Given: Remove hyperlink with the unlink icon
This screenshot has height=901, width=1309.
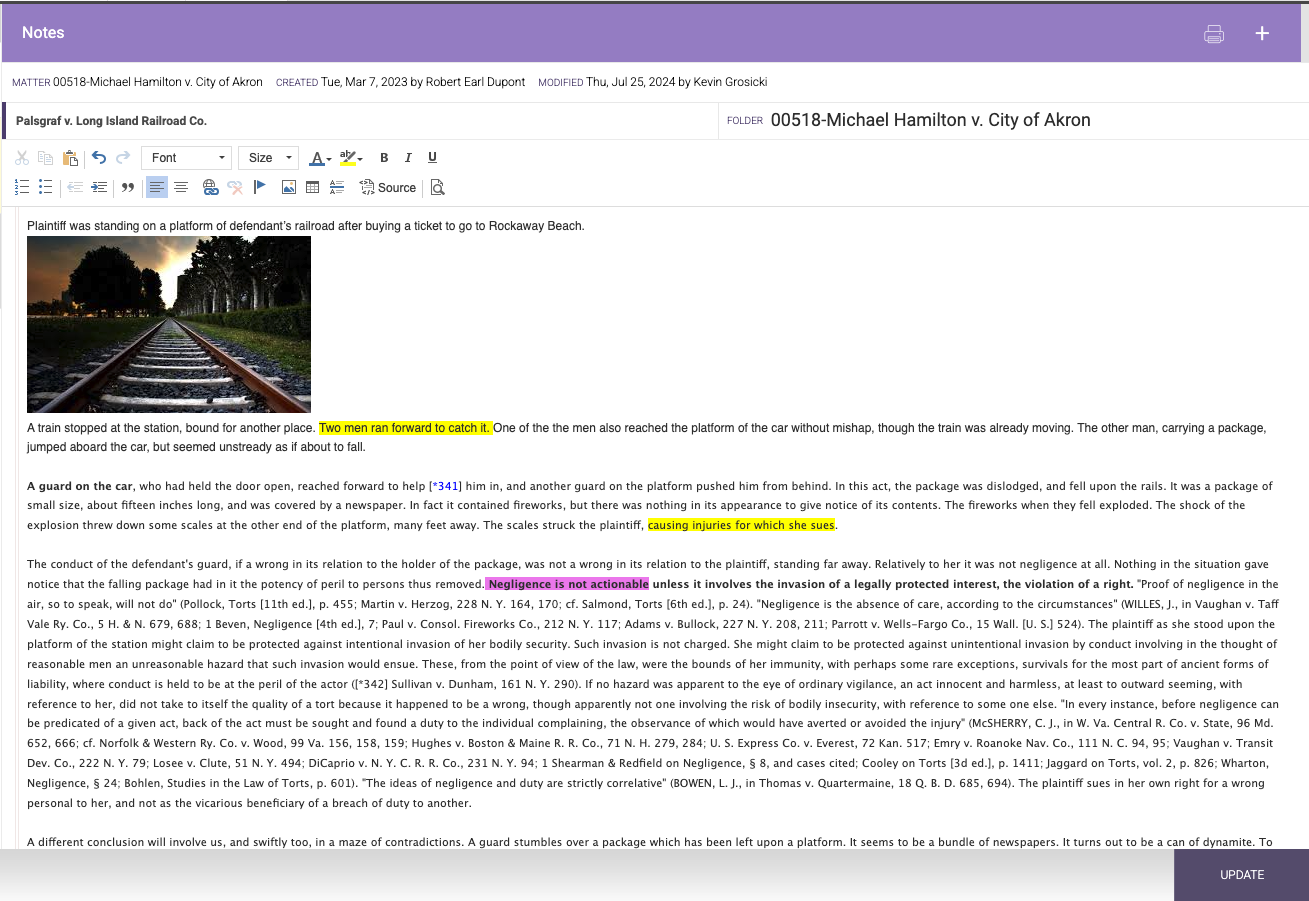Looking at the screenshot, I should (235, 187).
